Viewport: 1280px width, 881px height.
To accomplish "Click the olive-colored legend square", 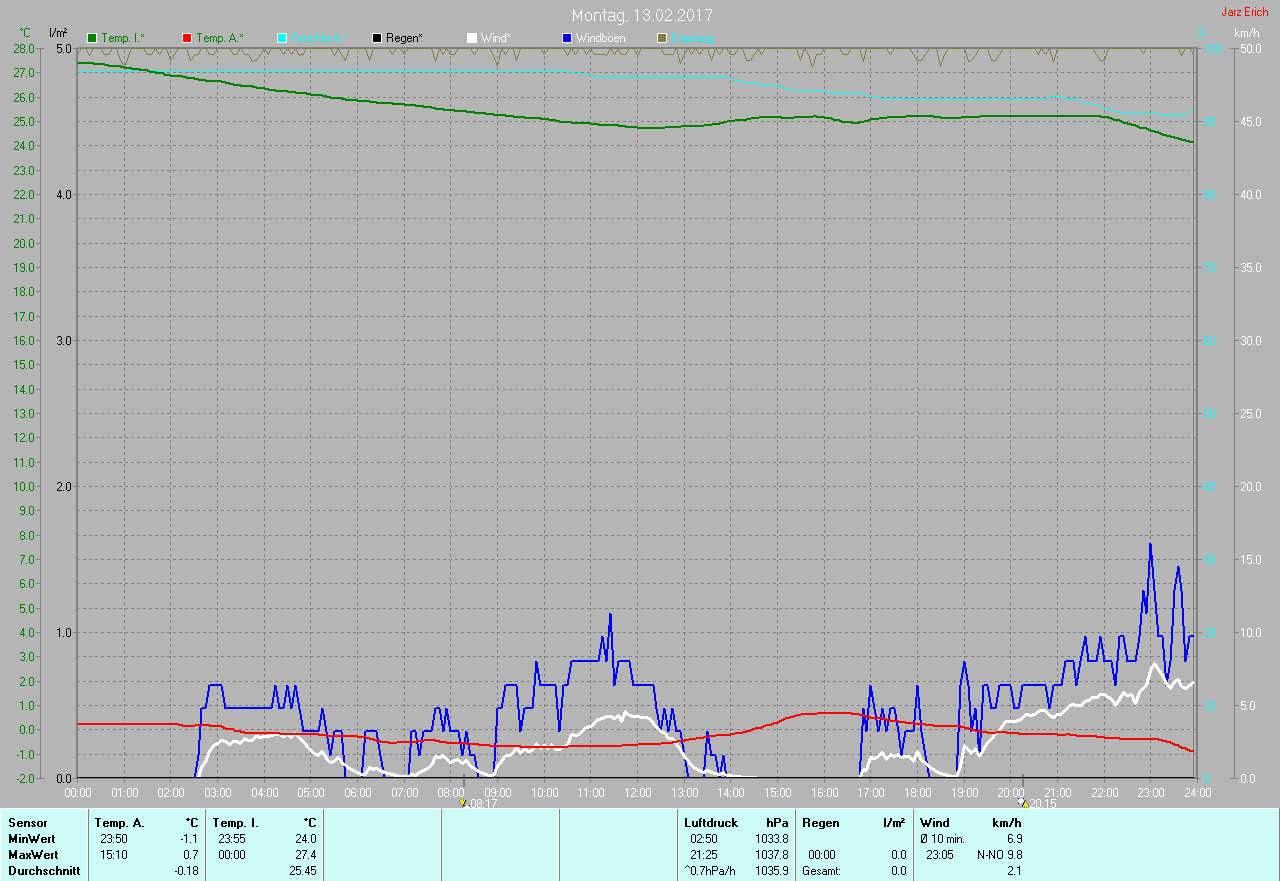I will tap(662, 38).
